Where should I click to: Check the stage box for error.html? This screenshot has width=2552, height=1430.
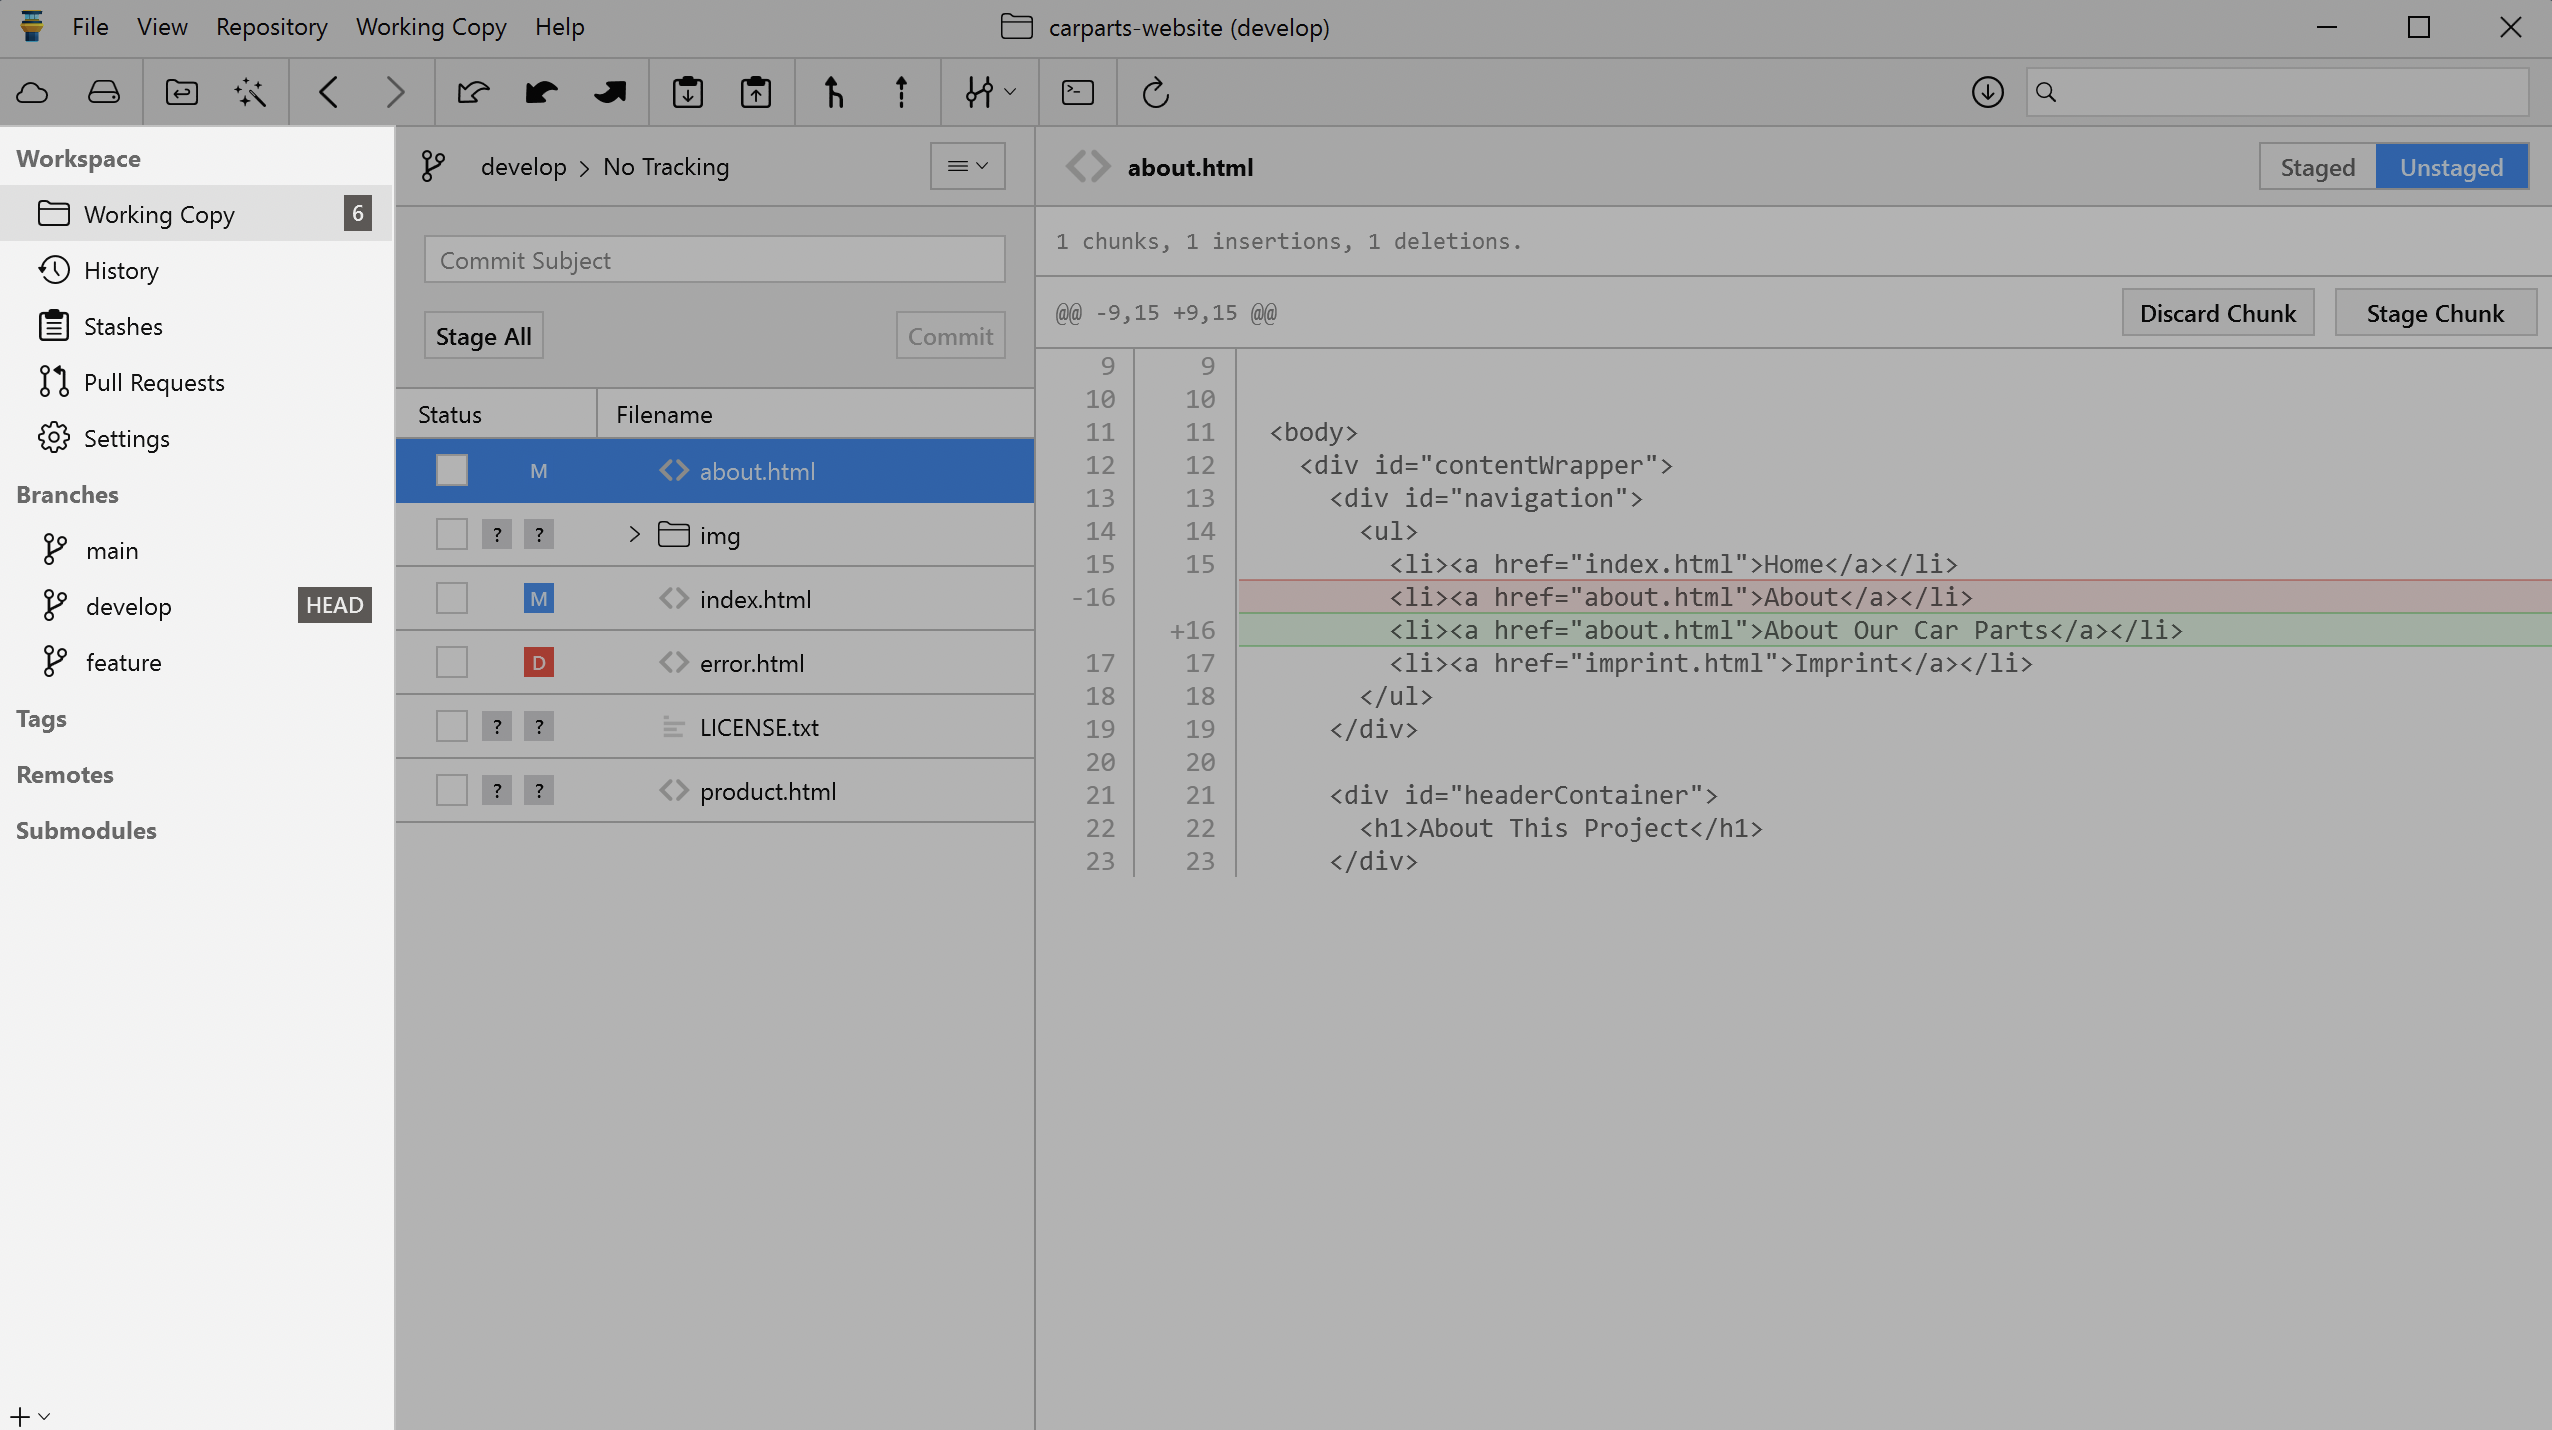pos(452,663)
